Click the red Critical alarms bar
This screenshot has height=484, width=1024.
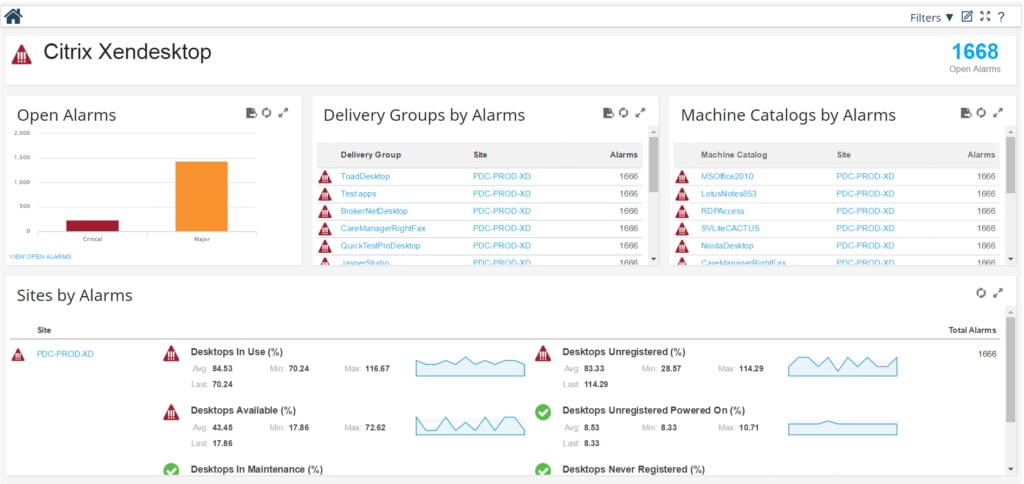tap(92, 225)
